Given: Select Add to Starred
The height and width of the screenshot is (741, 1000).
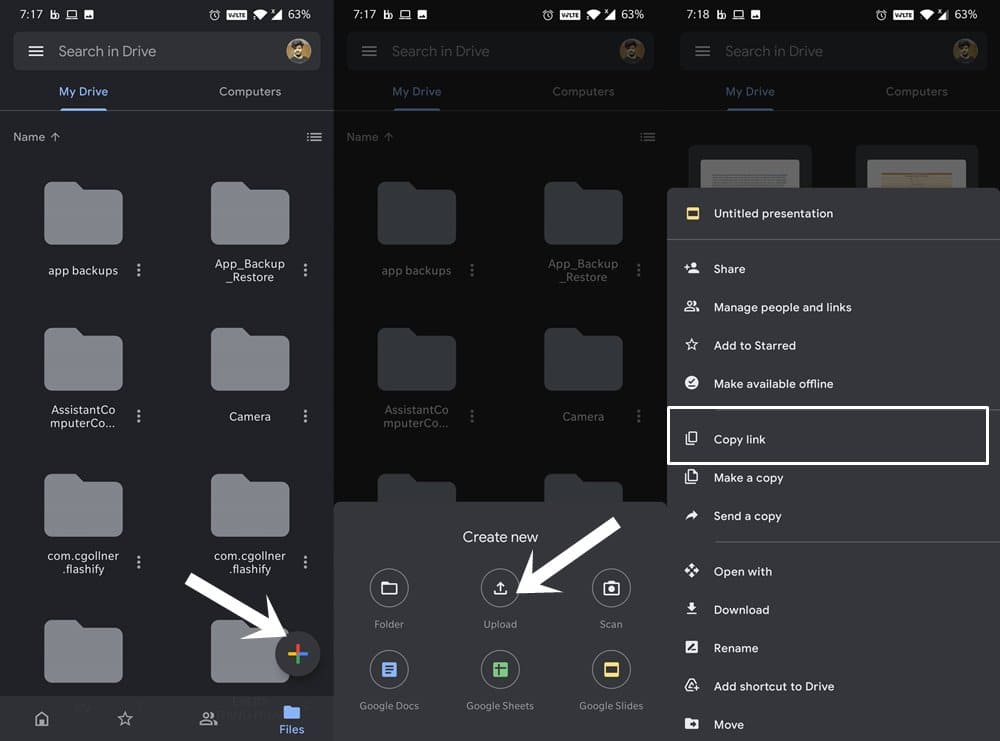Looking at the screenshot, I should coord(833,346).
